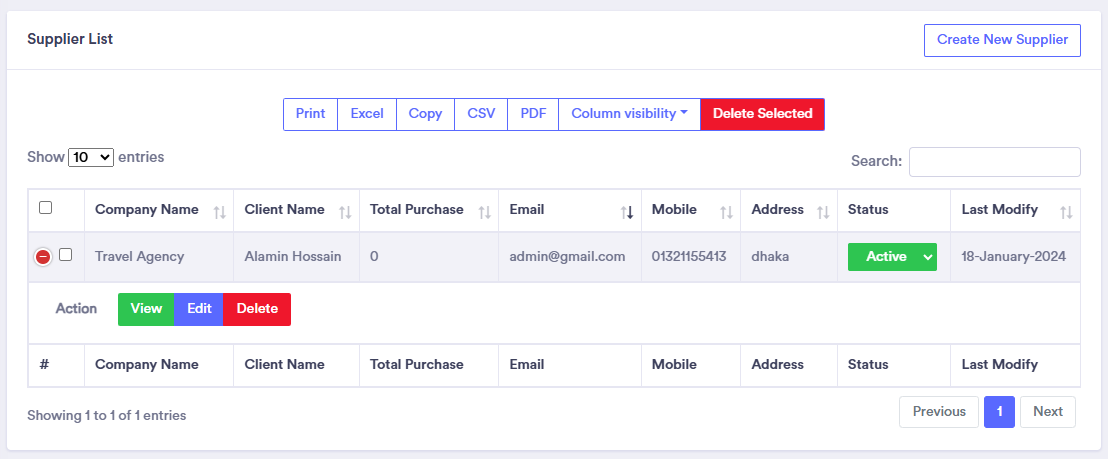Screen dimensions: 1108x459
Task: Export the table as PDF
Action: pyautogui.click(x=533, y=114)
